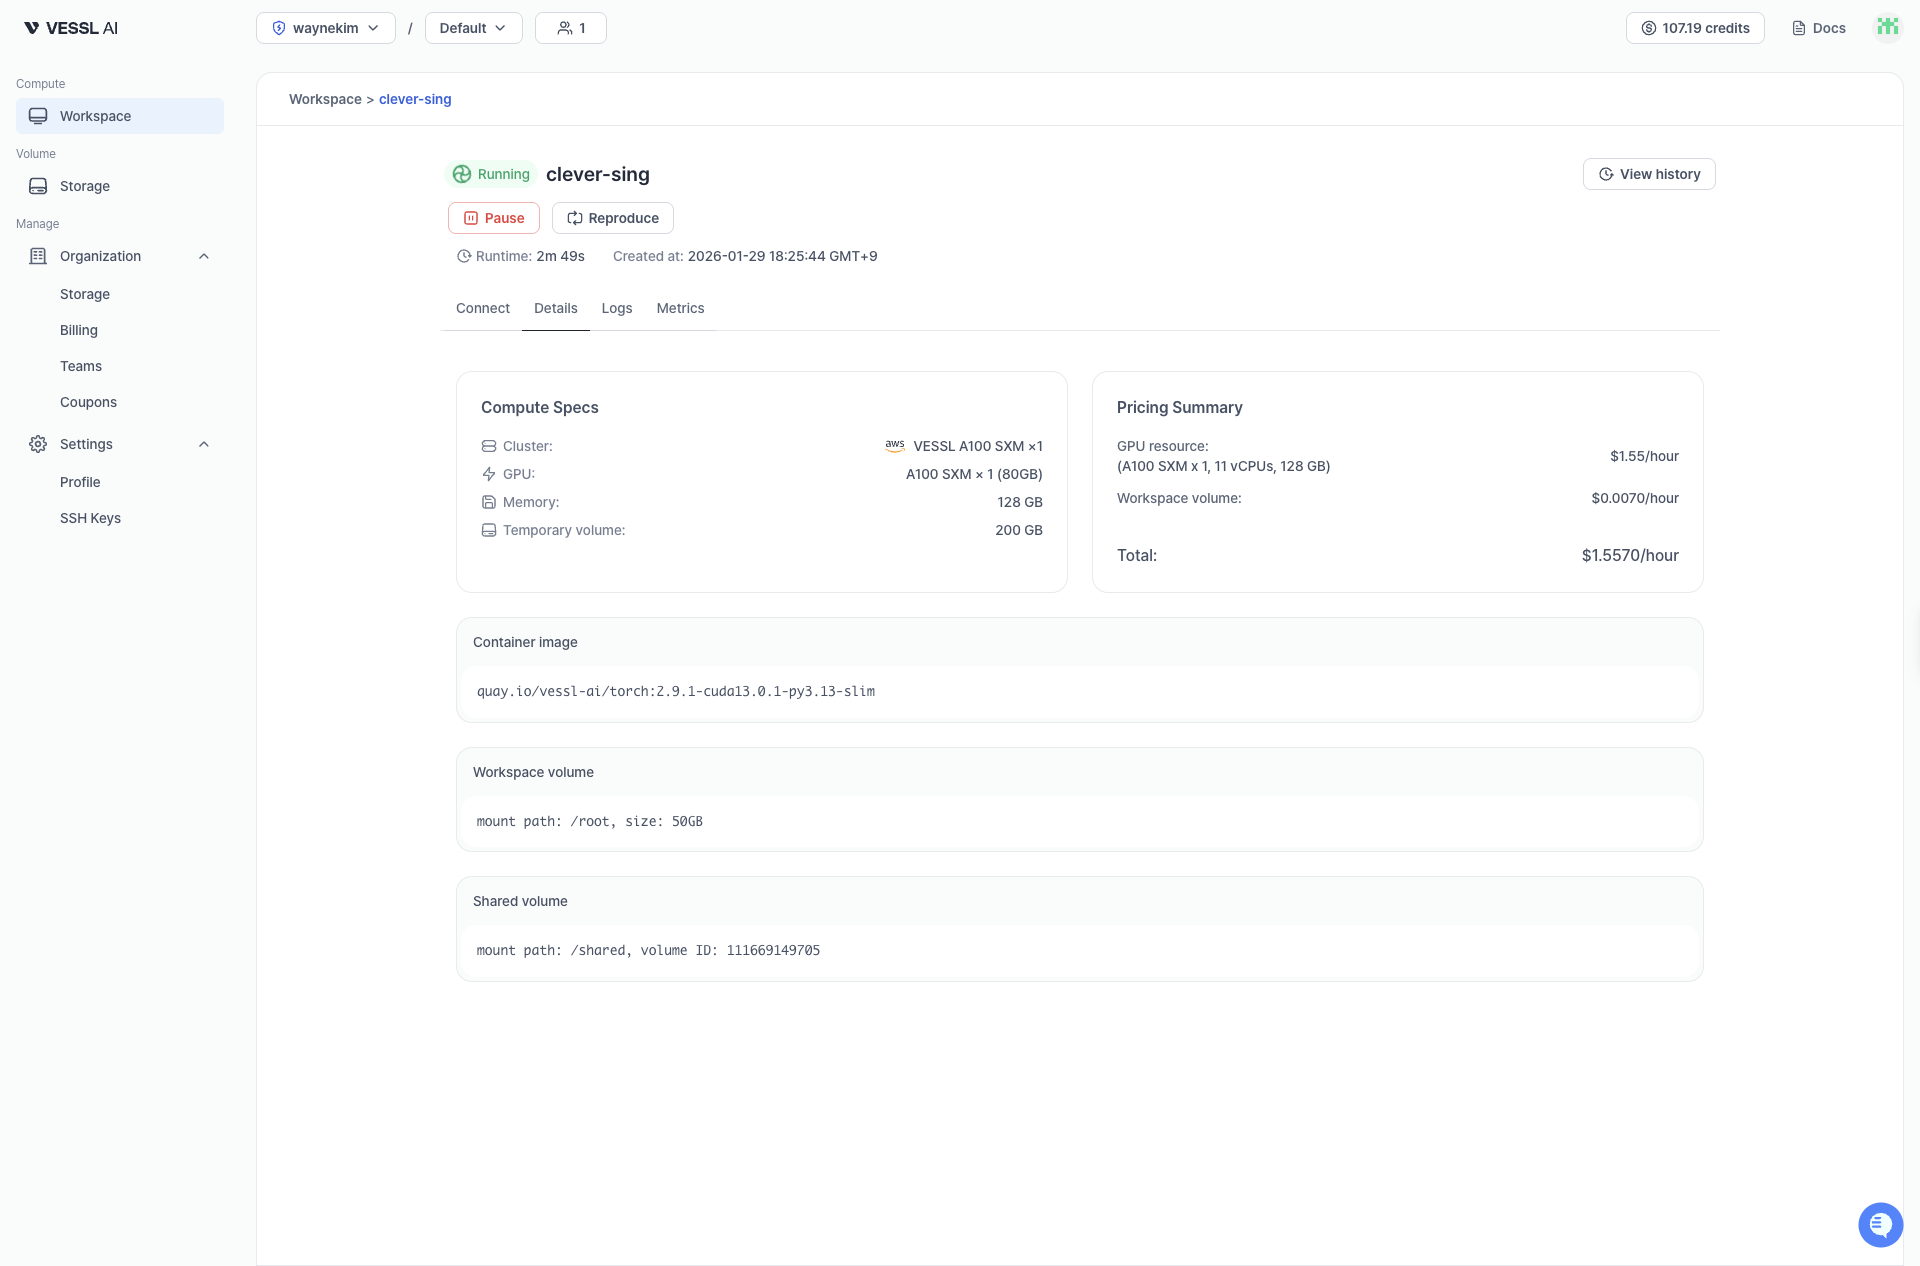Switch to the Metrics tab
The height and width of the screenshot is (1266, 1920).
pyautogui.click(x=680, y=308)
